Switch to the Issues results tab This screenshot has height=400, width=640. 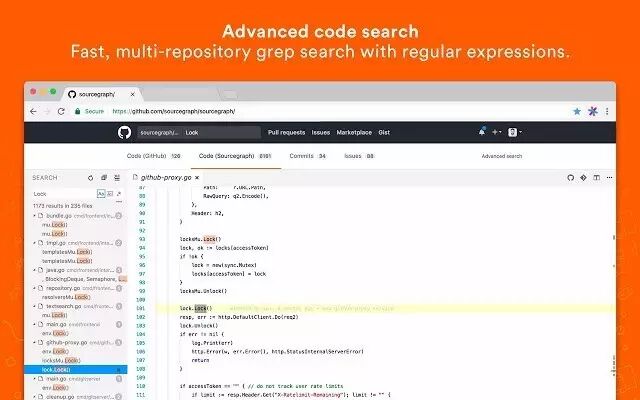(359, 156)
